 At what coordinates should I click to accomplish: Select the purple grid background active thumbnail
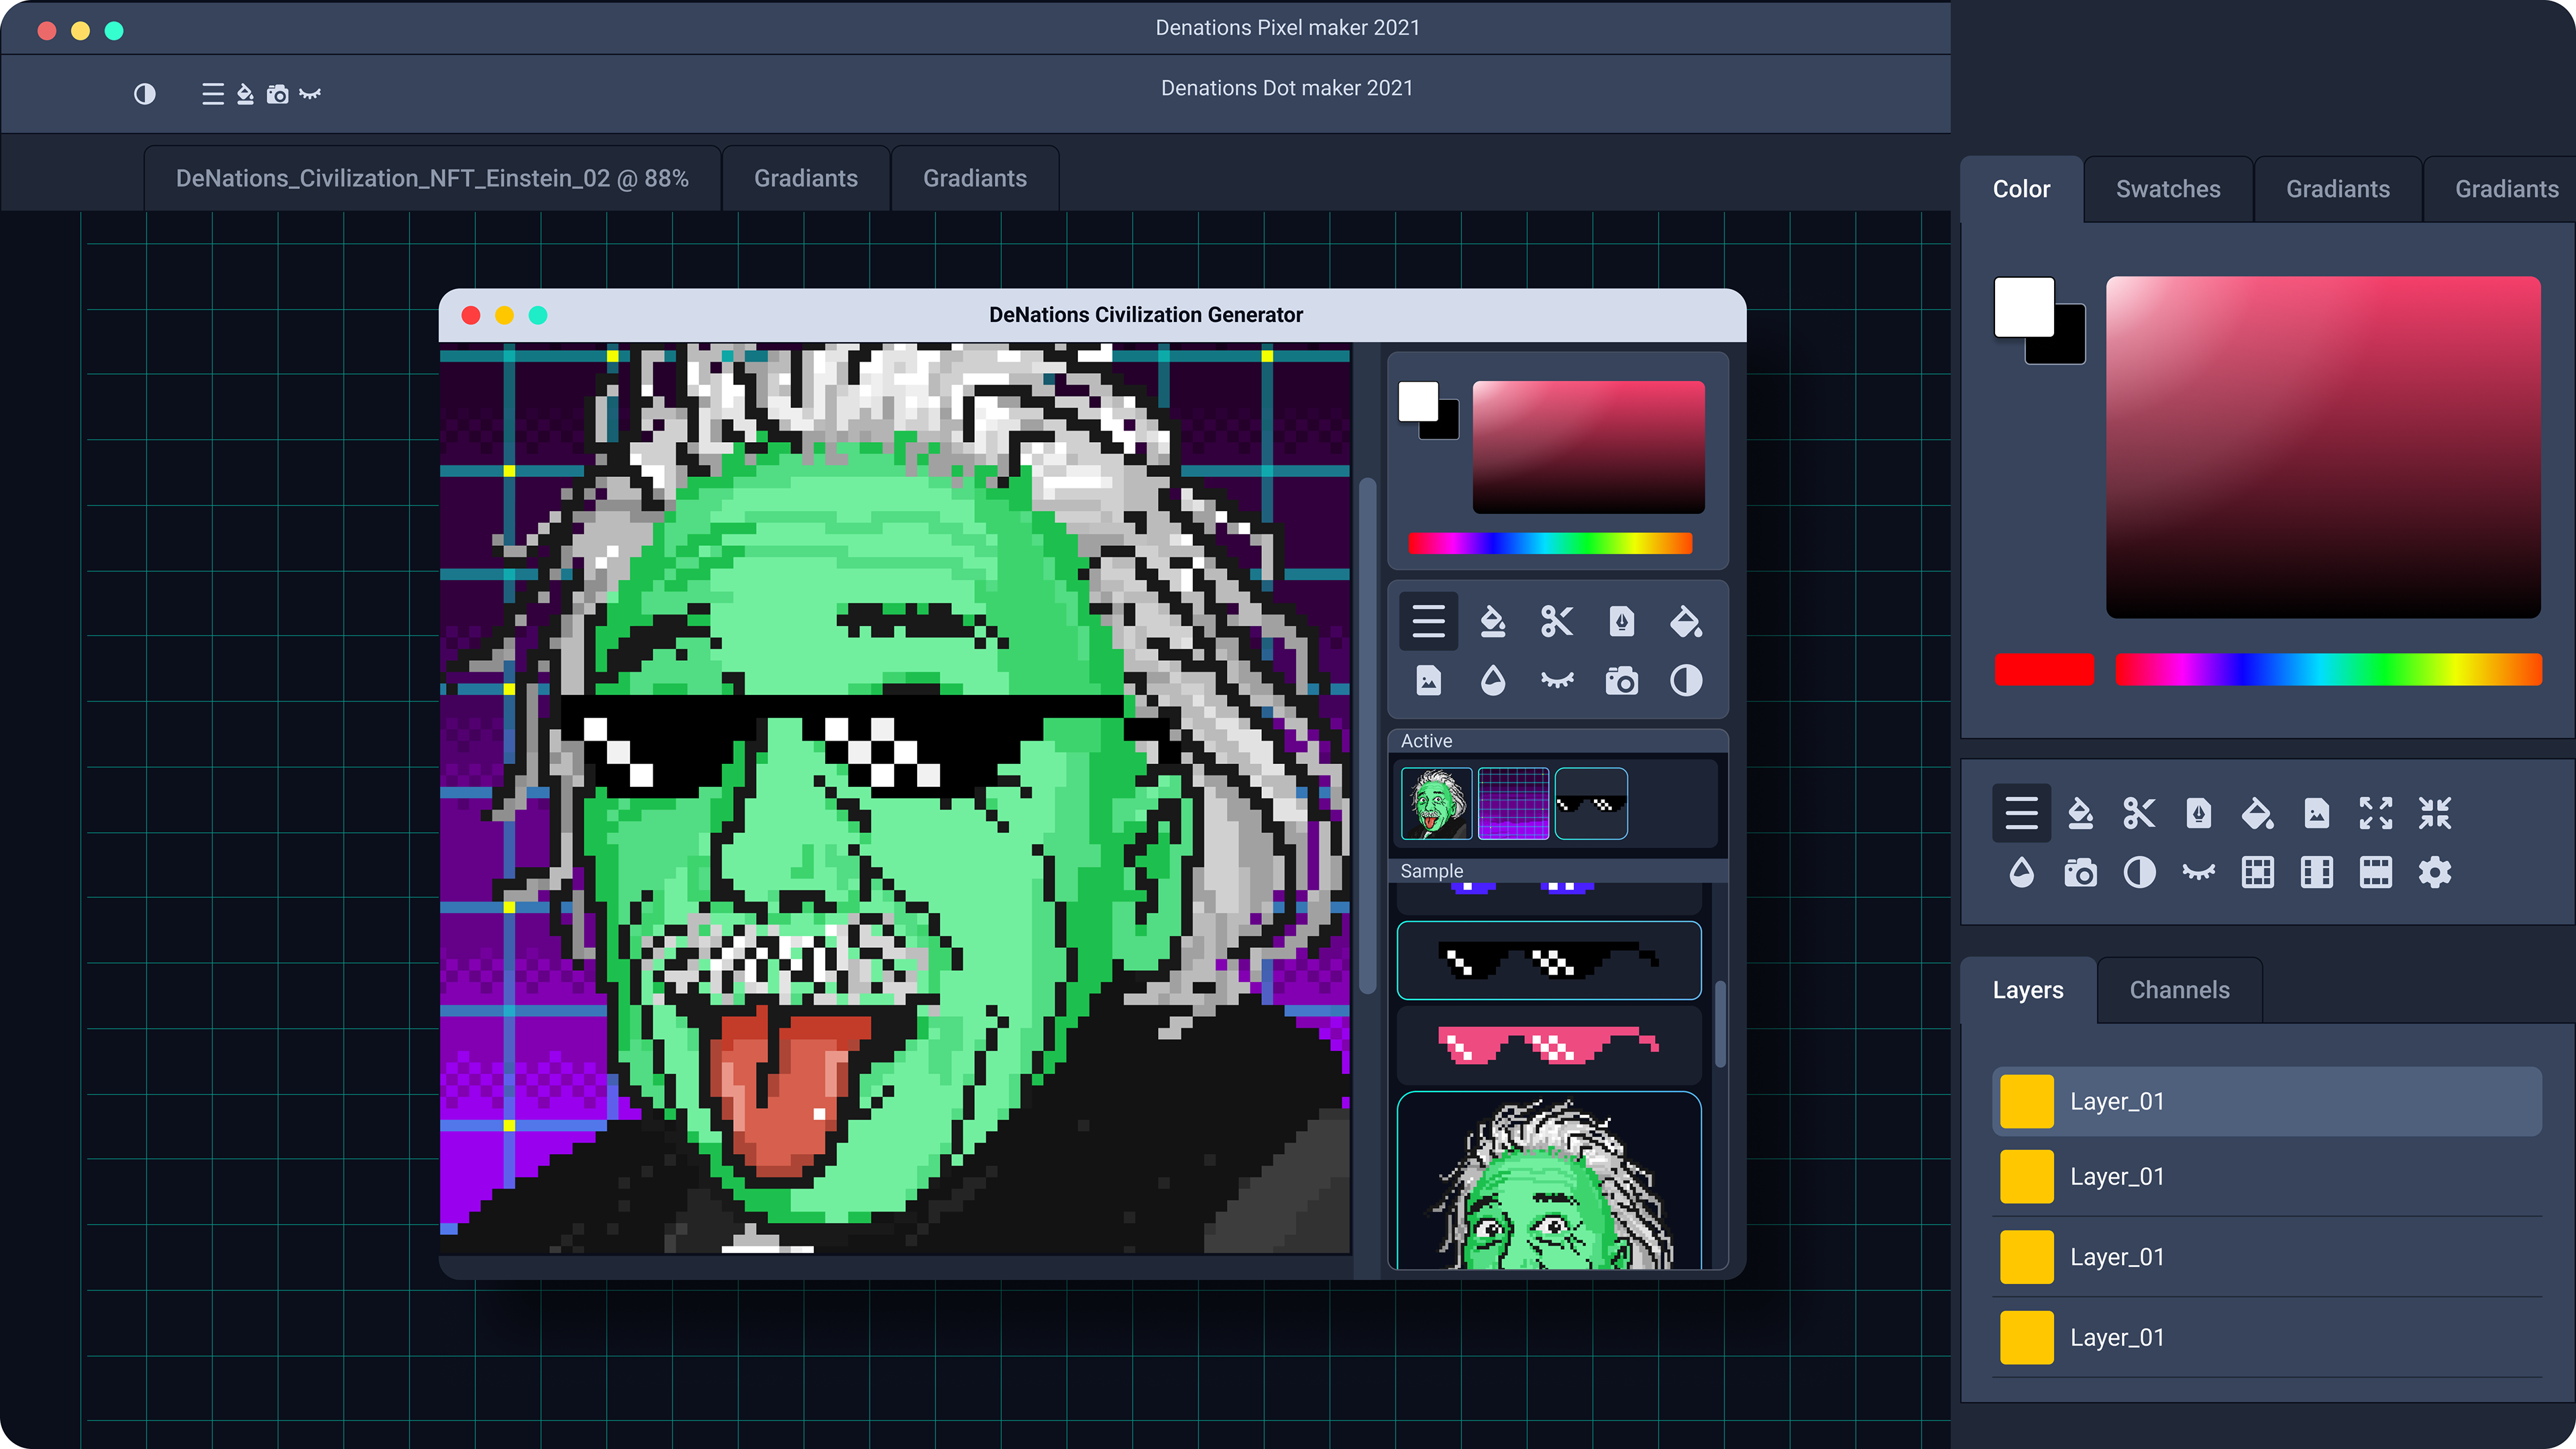(x=1513, y=803)
